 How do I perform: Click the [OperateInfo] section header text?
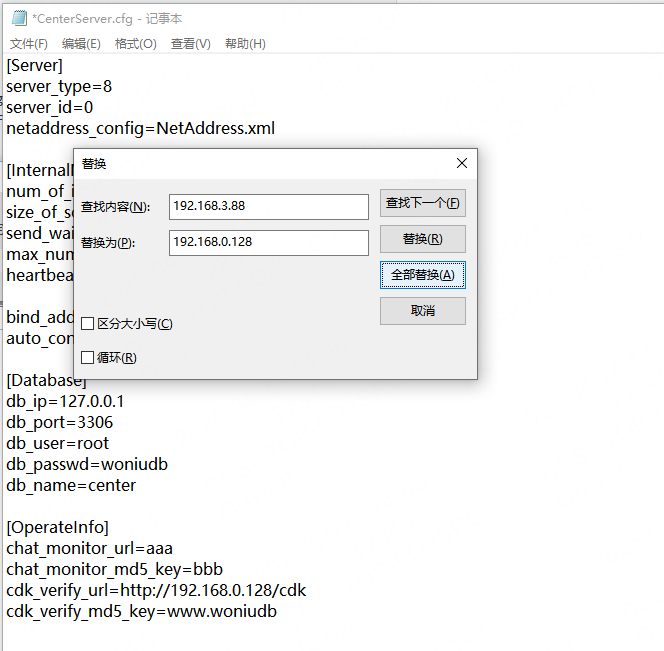point(57,527)
